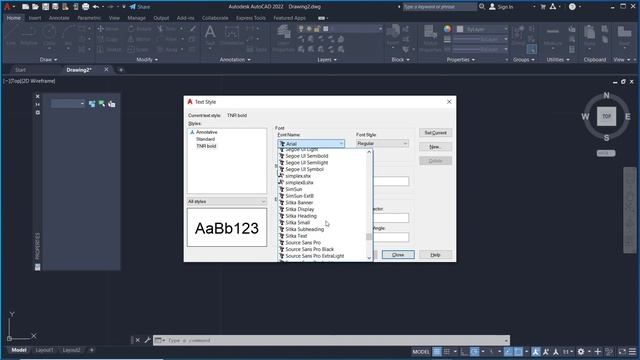Click the Plot printer icon
The height and width of the screenshot is (360, 640).
point(85,7)
